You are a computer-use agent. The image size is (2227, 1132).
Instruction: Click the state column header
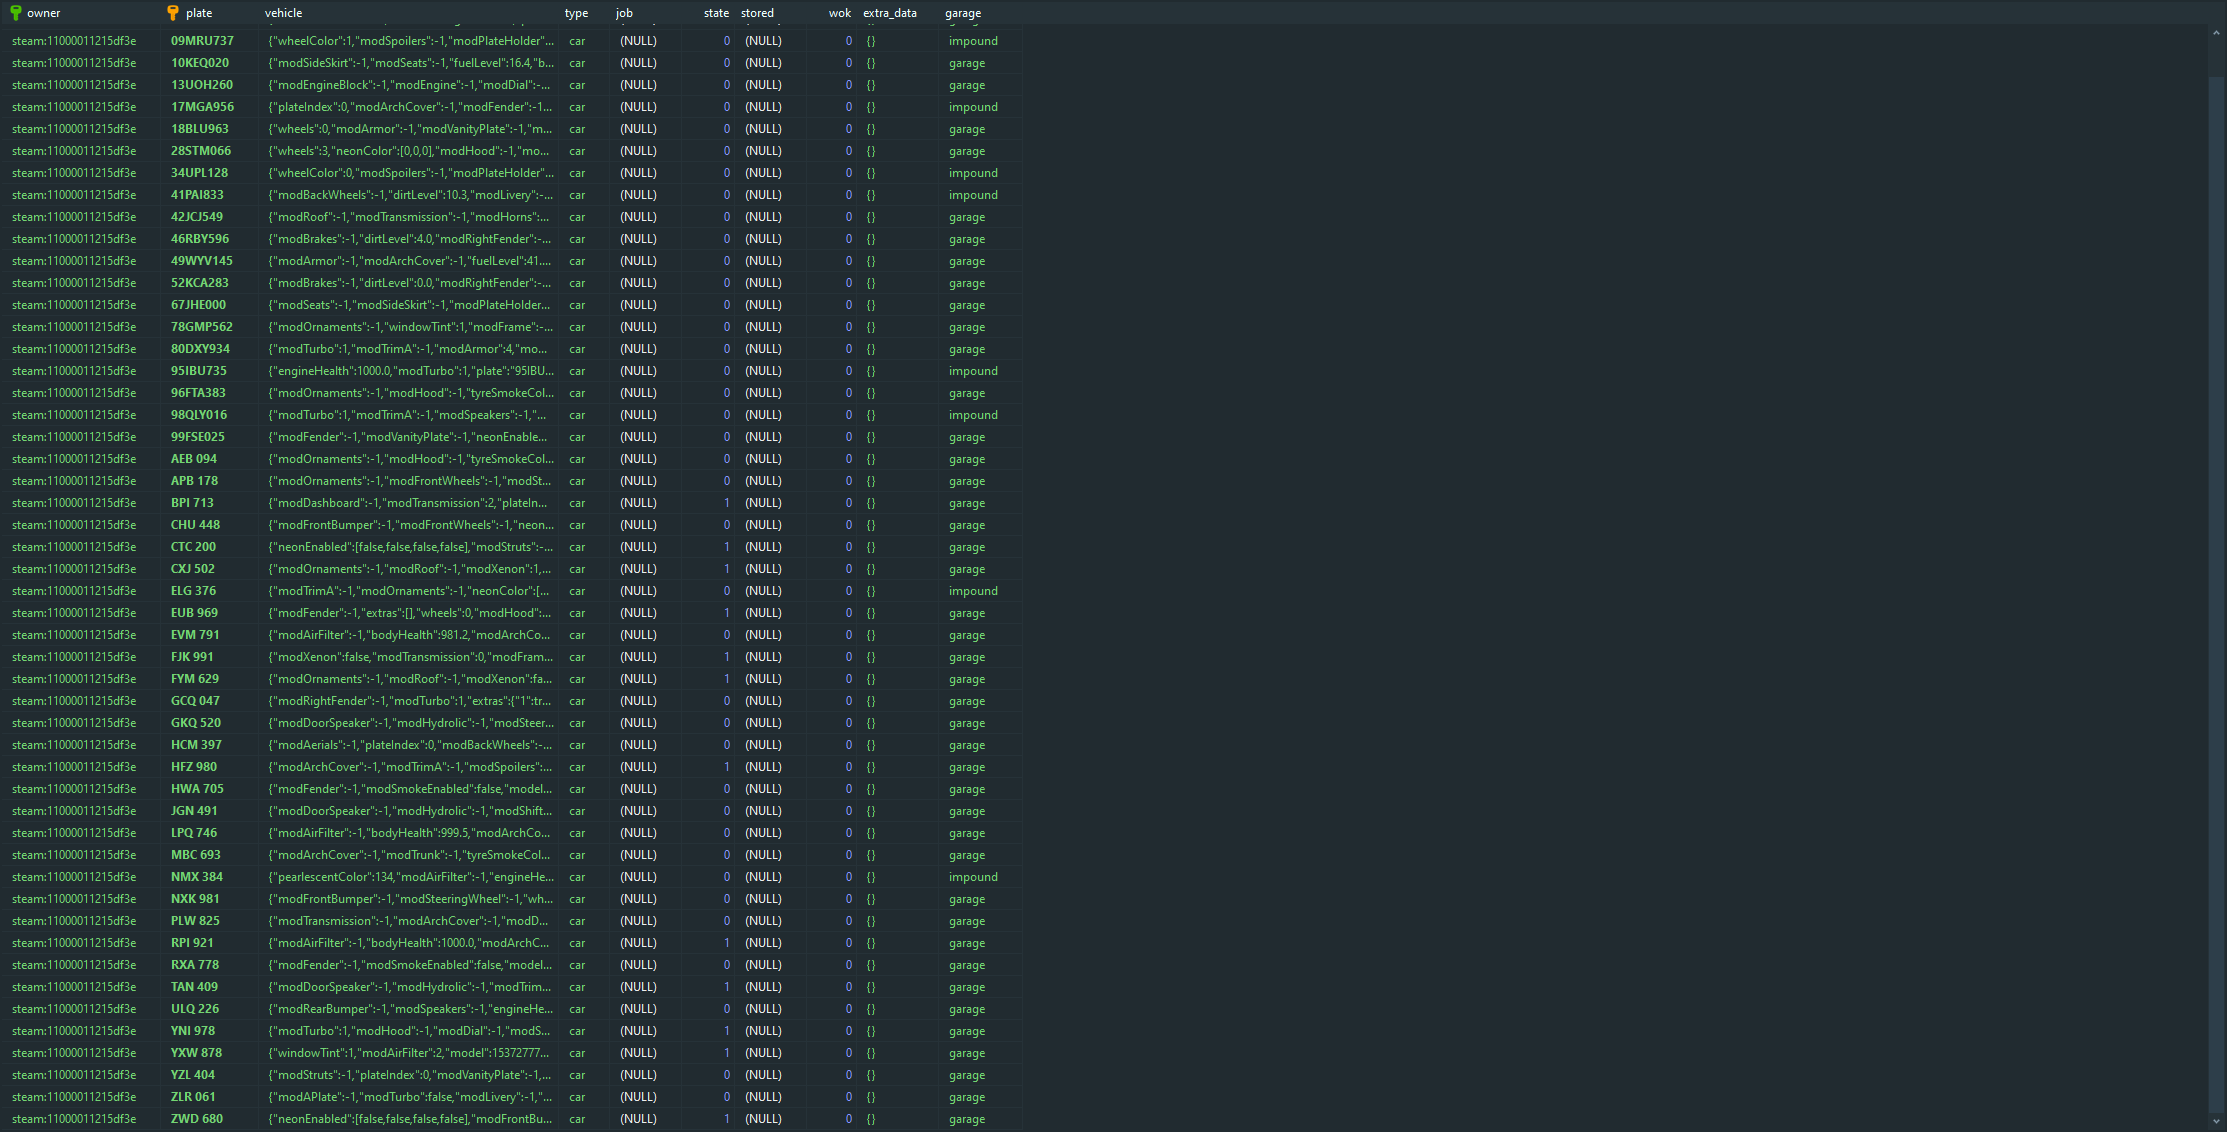coord(716,13)
